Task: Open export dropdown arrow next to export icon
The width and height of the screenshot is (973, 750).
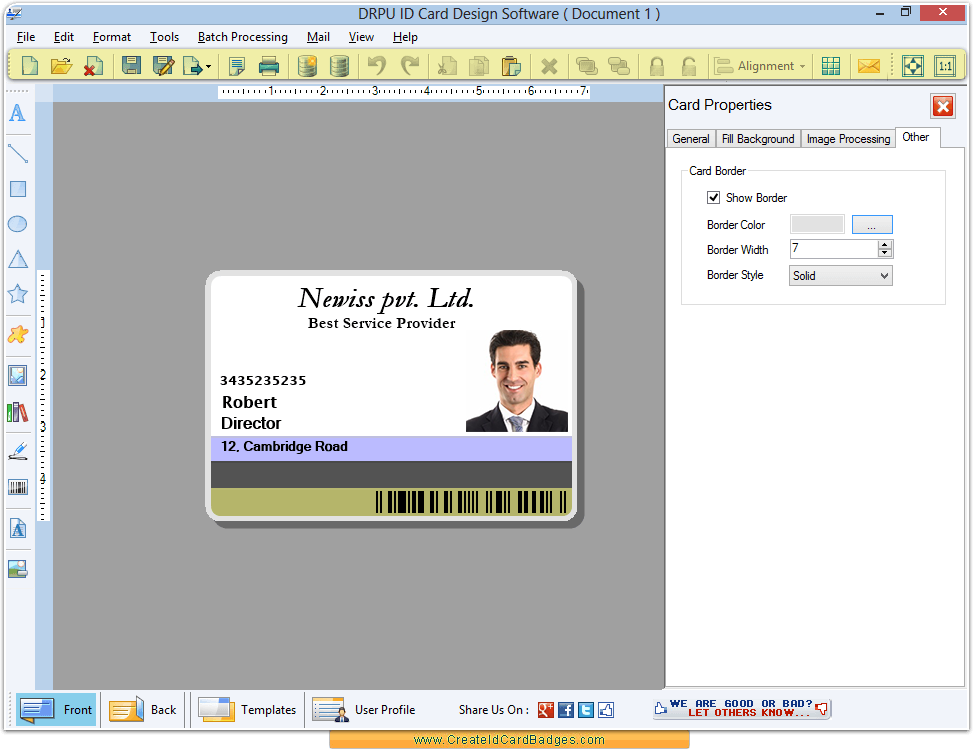Action: coord(208,66)
